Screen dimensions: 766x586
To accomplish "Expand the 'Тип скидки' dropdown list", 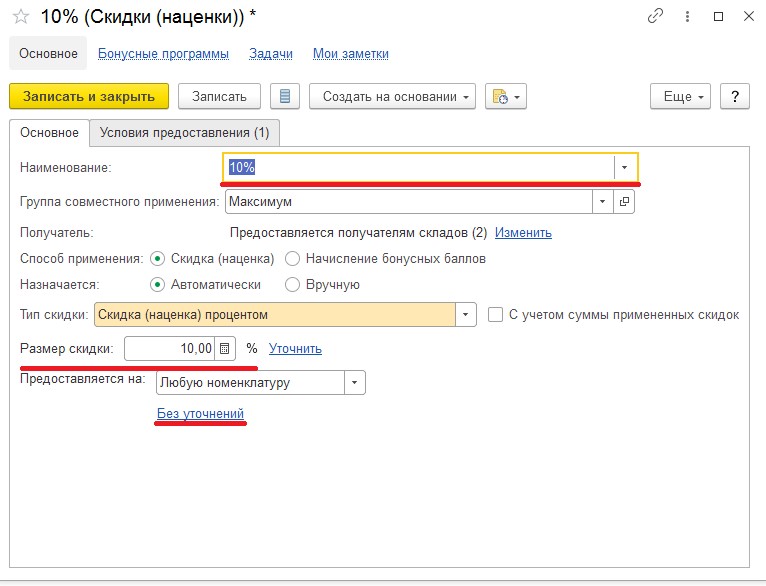I will coord(466,315).
